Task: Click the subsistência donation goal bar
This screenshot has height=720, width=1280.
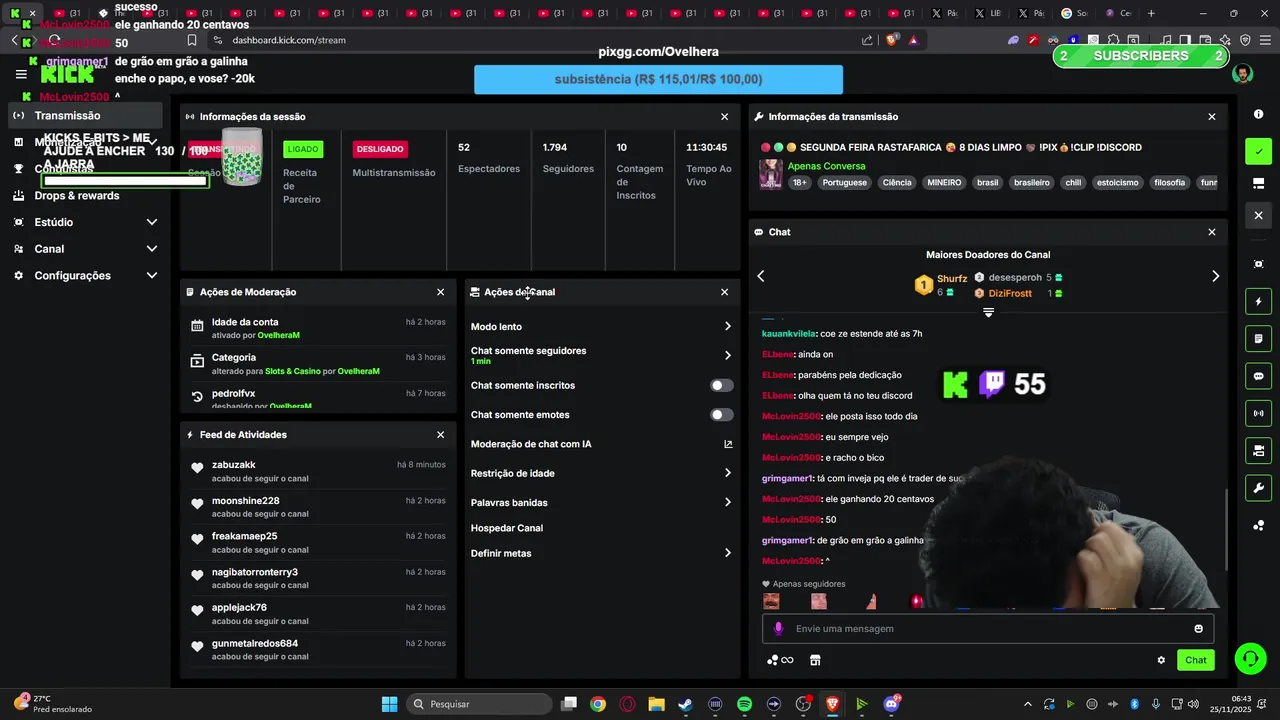Action: click(x=658, y=79)
